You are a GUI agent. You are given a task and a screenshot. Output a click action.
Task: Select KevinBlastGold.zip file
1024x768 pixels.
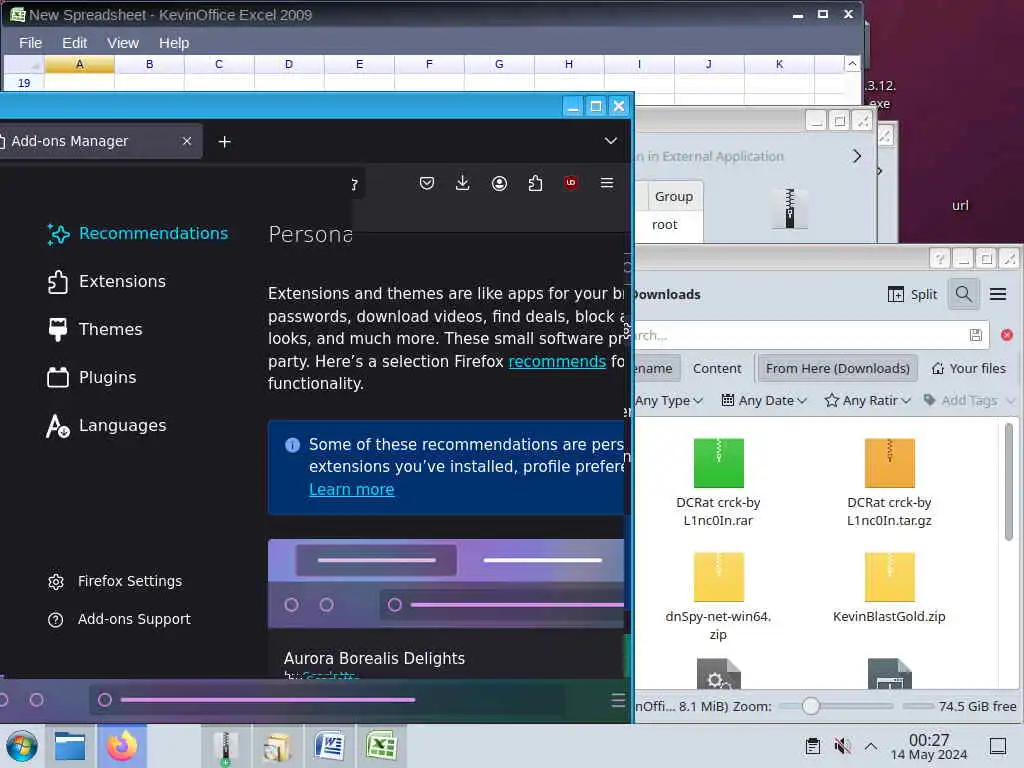889,588
